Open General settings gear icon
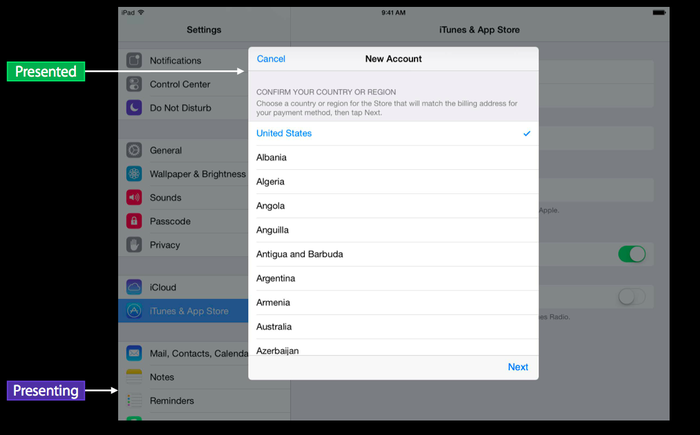The width and height of the screenshot is (700, 435). 134,151
